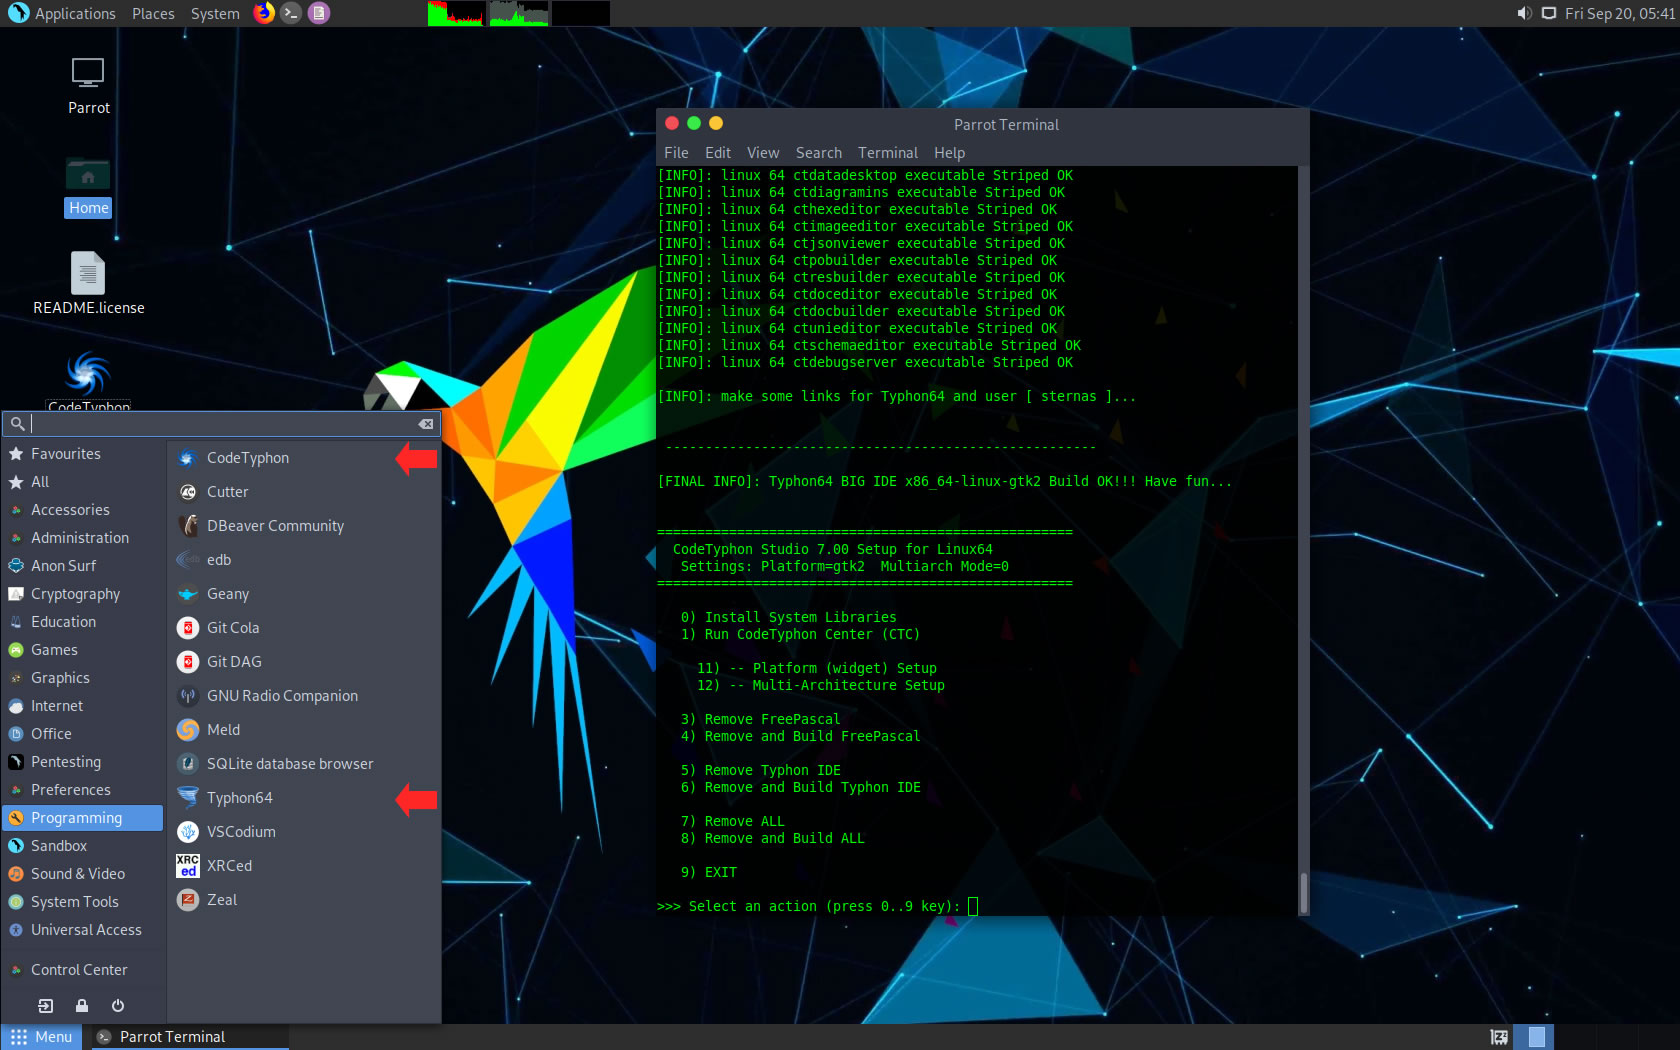
Task: Open Anon Surf category
Action: coord(83,566)
